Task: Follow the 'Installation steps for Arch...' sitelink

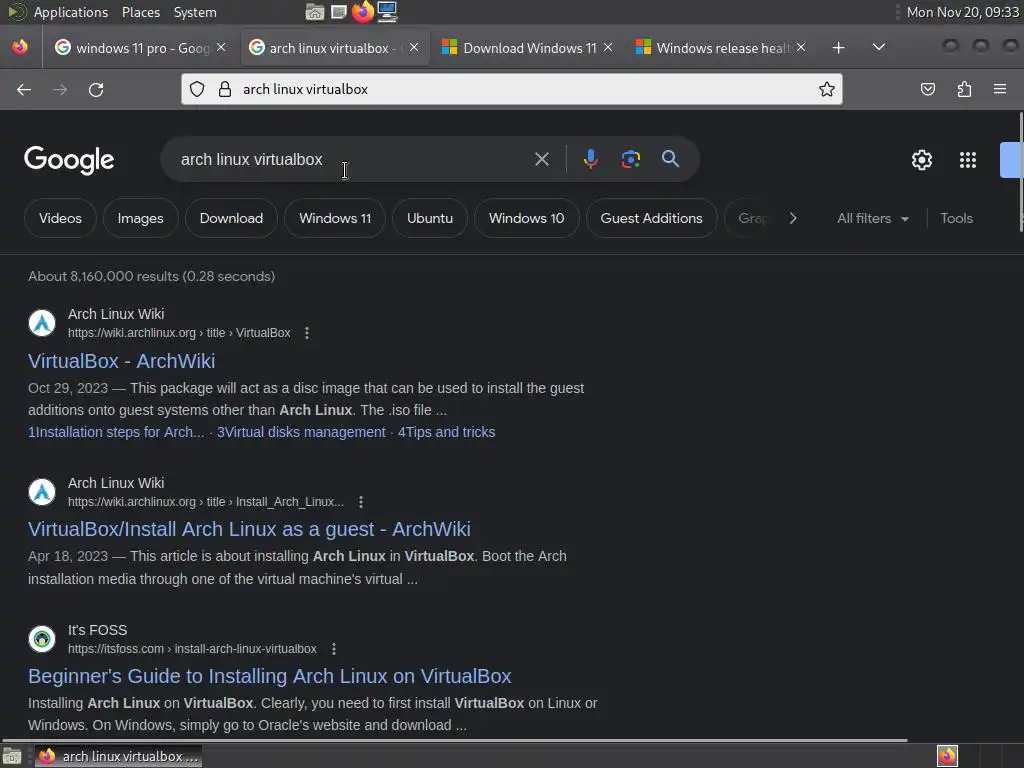Action: point(116,432)
